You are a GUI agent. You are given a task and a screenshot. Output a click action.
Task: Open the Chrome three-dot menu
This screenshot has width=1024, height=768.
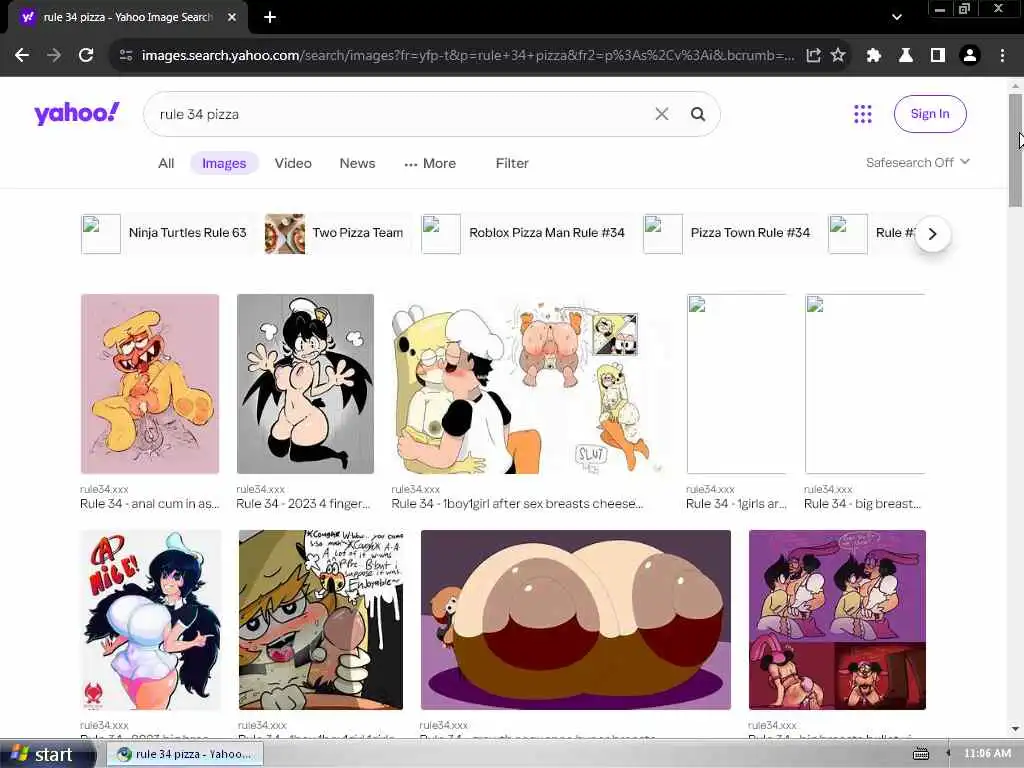pos(1002,56)
